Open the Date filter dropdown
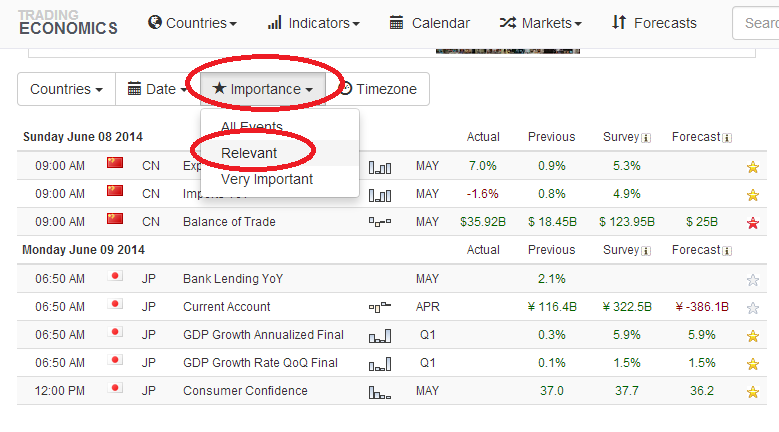779x432 pixels. (x=157, y=89)
